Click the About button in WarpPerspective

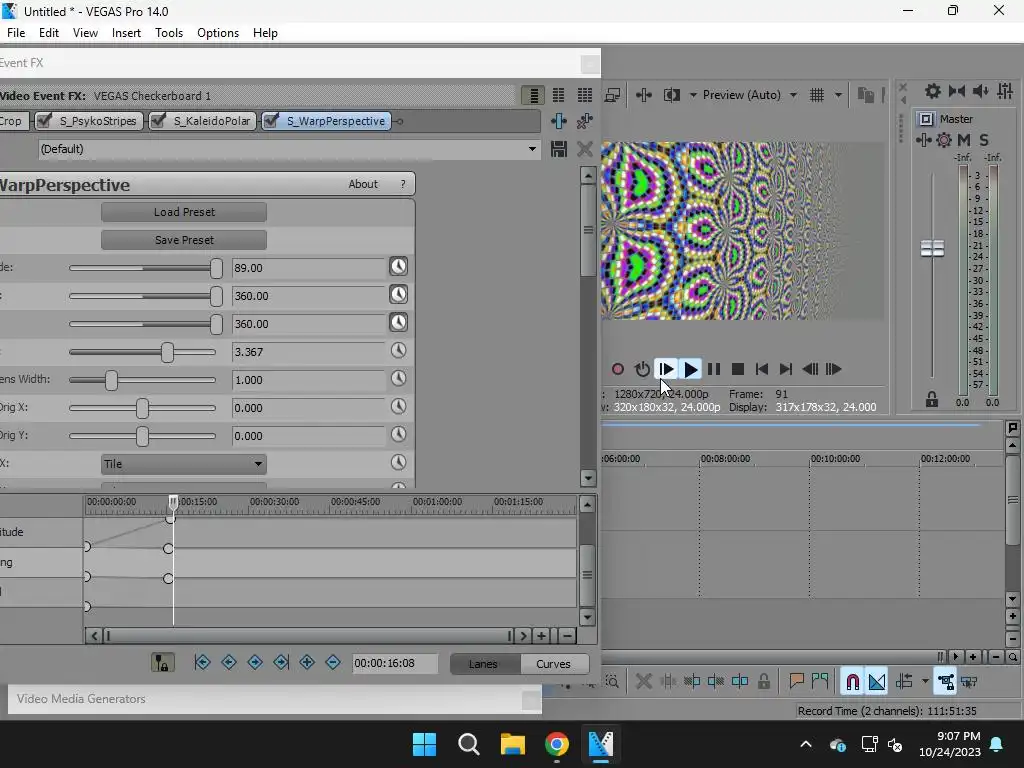[x=362, y=184]
